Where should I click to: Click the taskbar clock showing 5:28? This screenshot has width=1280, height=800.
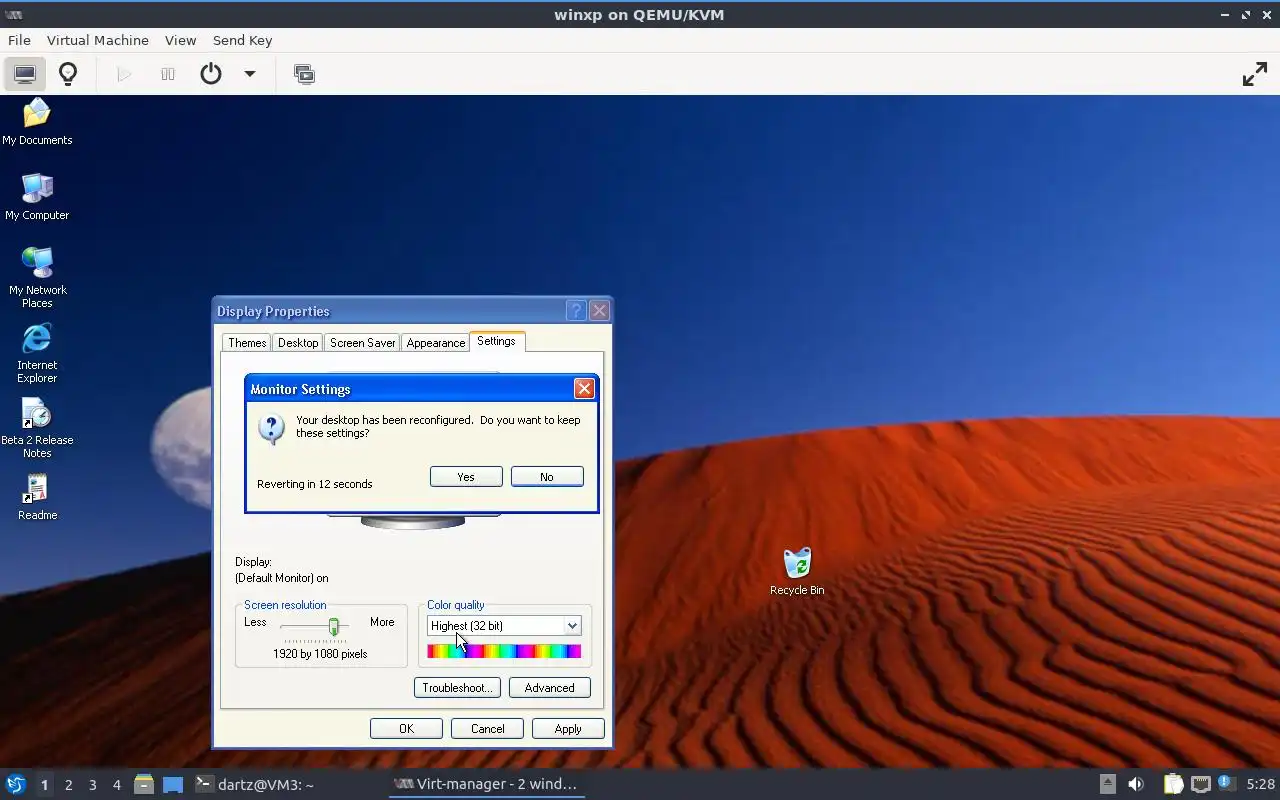coord(1260,784)
